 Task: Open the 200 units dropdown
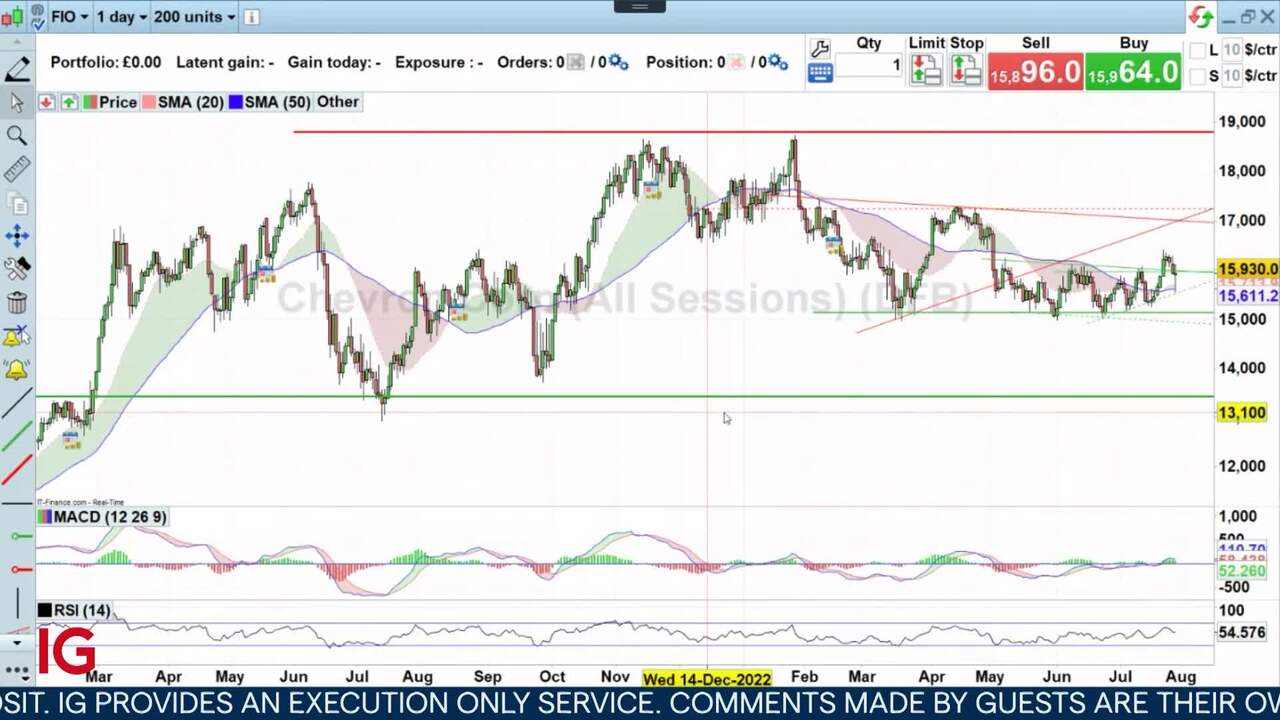194,17
